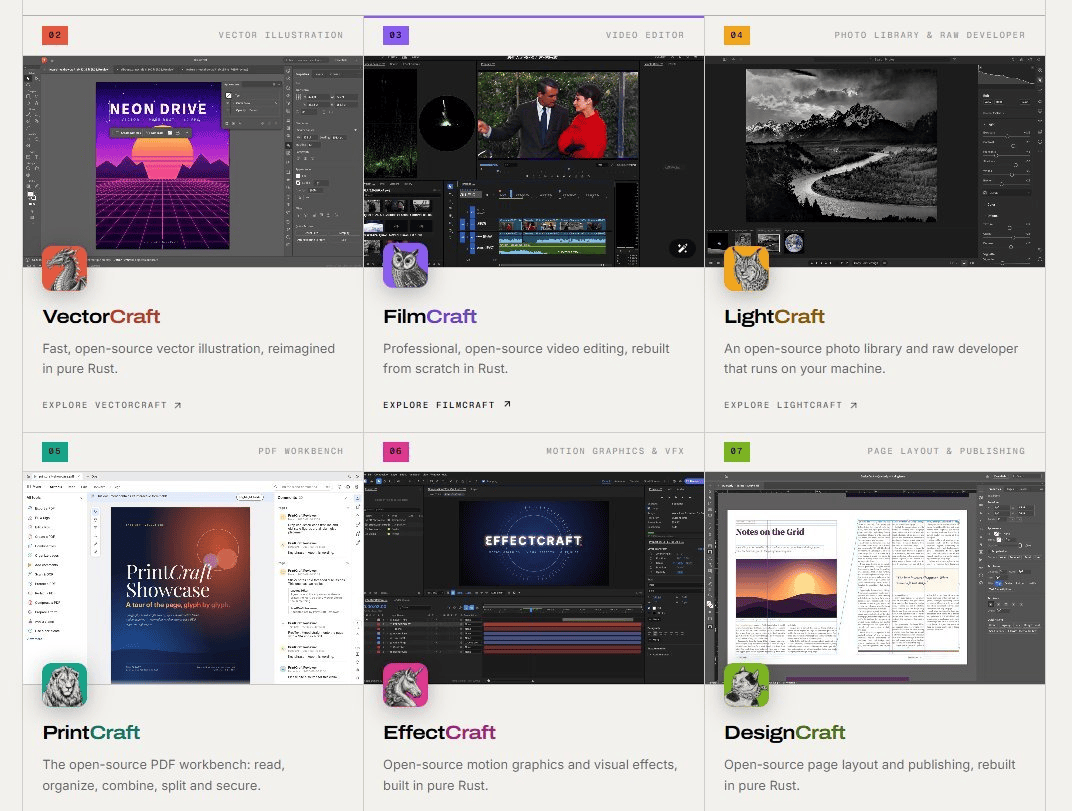
Task: Click the FilmCraft owl app icon
Action: (405, 266)
